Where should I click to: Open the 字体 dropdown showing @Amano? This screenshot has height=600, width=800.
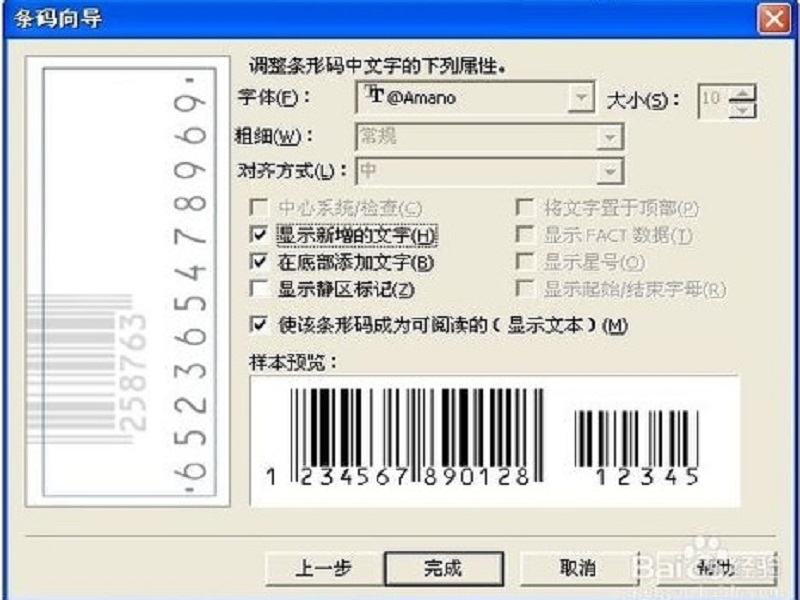point(581,97)
